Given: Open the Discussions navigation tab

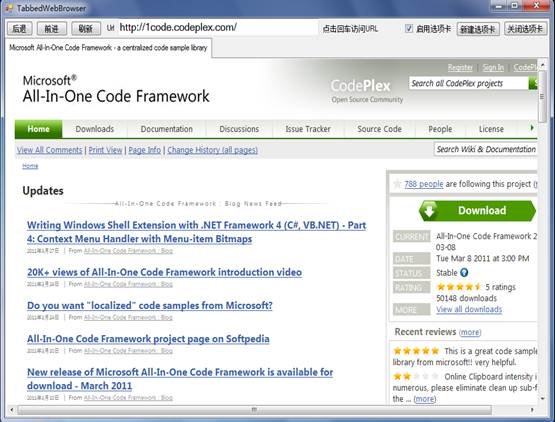Looking at the screenshot, I should [x=239, y=129].
